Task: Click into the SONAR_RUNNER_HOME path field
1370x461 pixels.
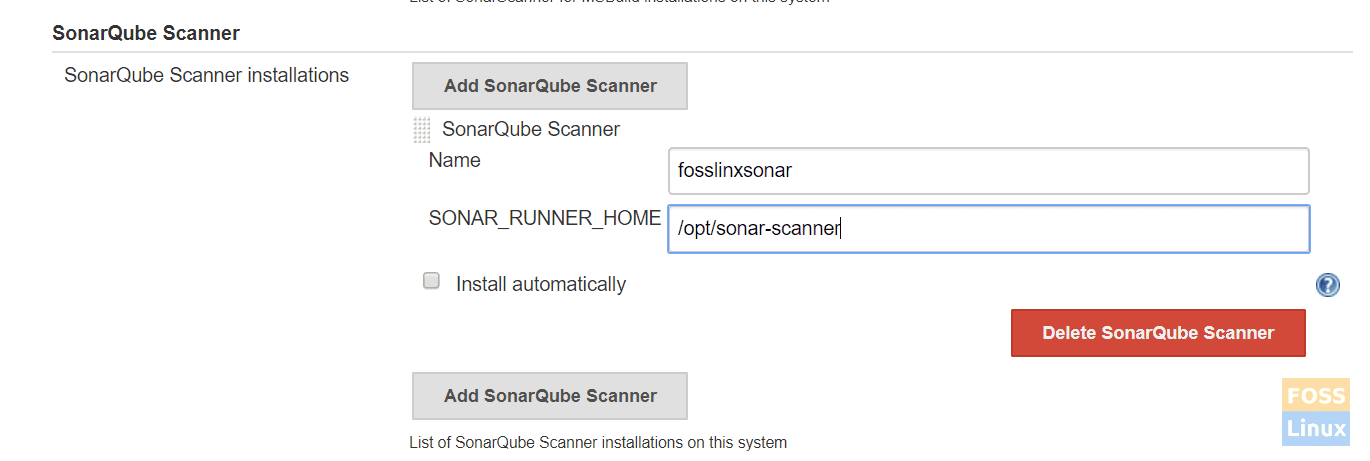Action: coord(988,229)
